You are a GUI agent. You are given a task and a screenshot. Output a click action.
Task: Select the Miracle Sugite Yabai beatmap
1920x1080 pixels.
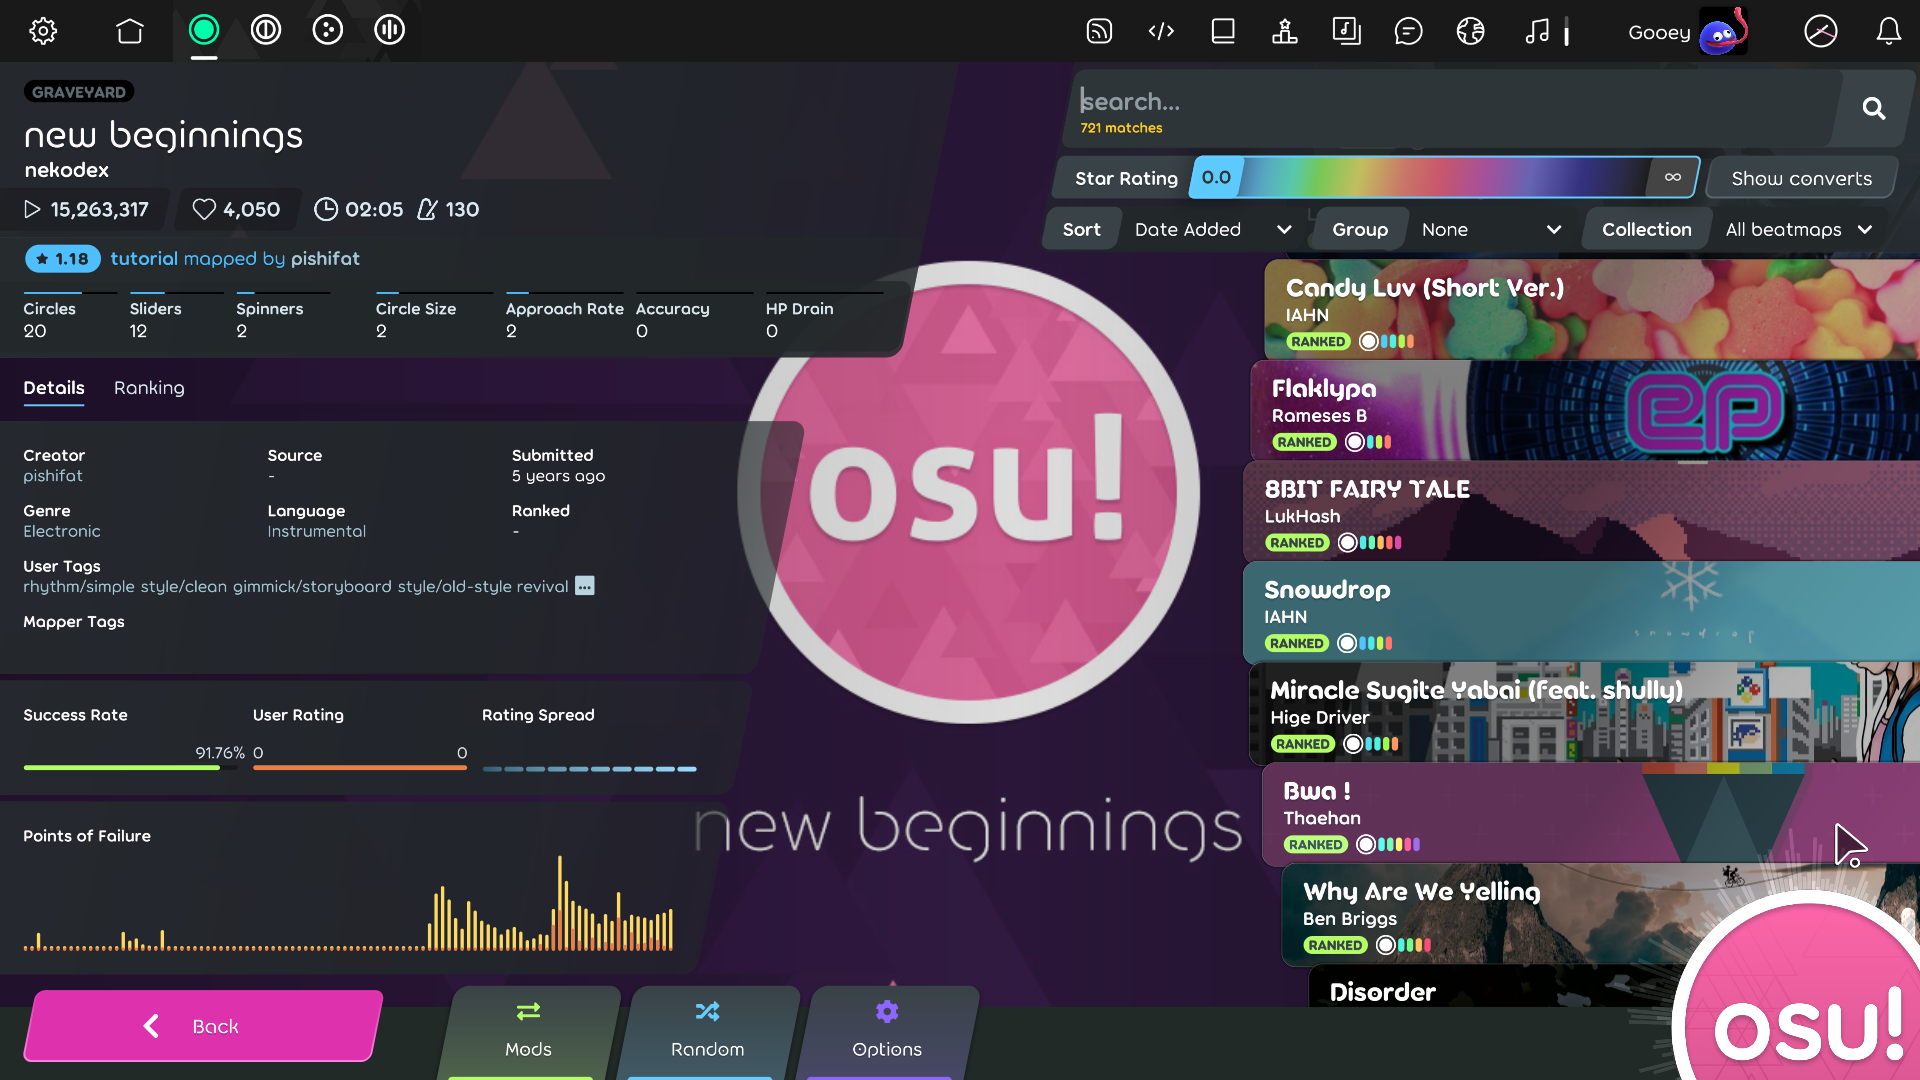[x=1584, y=713]
